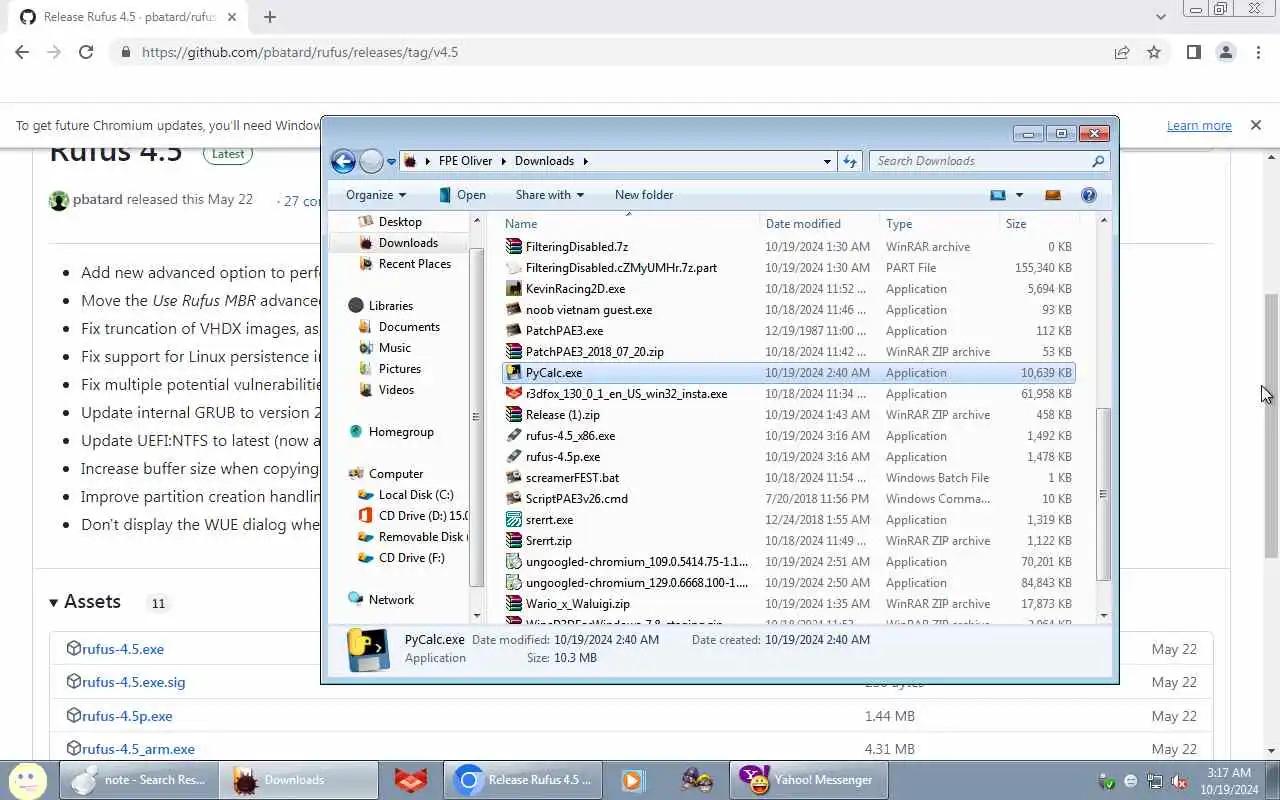Go back in Explorer navigation
The height and width of the screenshot is (800, 1280).
[x=343, y=161]
